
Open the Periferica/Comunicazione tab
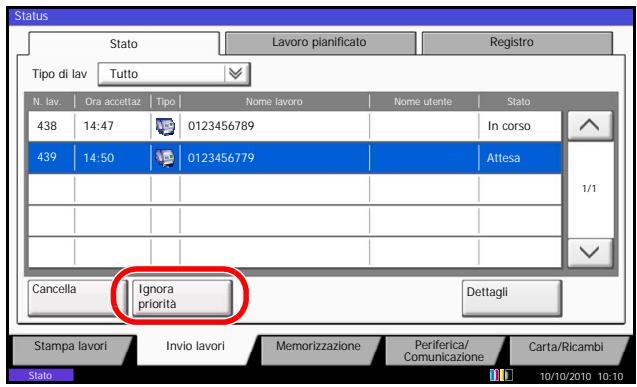tap(444, 350)
